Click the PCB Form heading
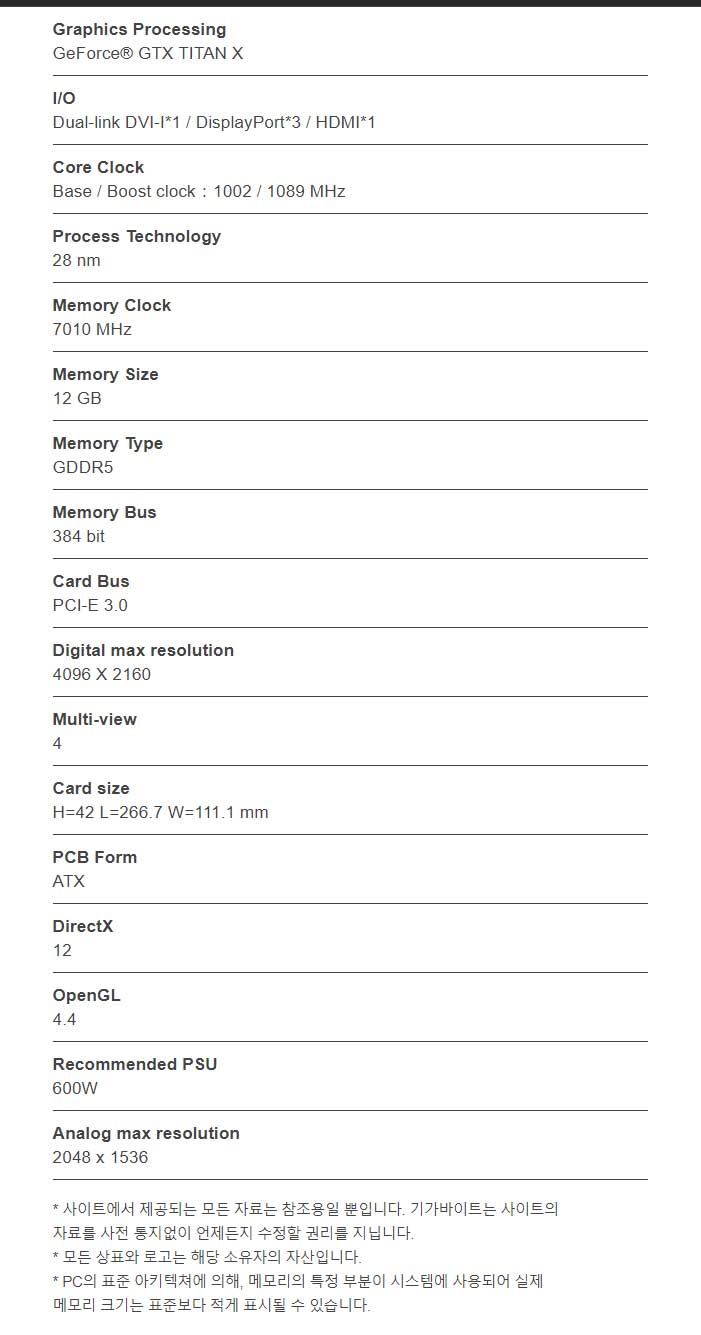The height and width of the screenshot is (1335, 701). pyautogui.click(x=95, y=858)
